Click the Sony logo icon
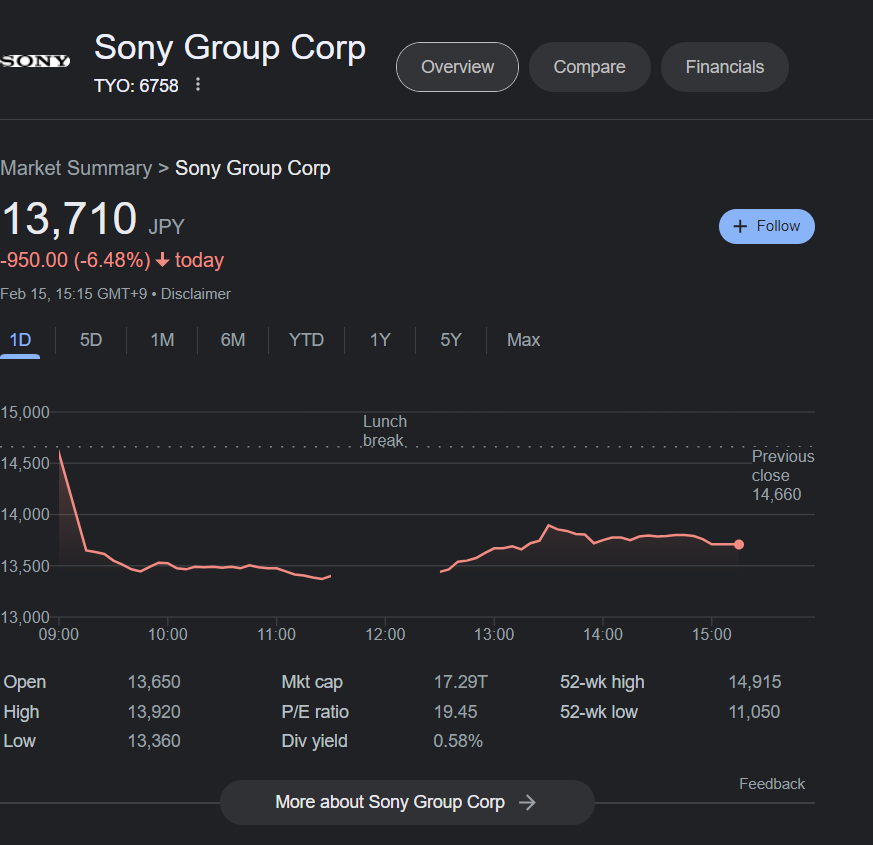 (36, 61)
